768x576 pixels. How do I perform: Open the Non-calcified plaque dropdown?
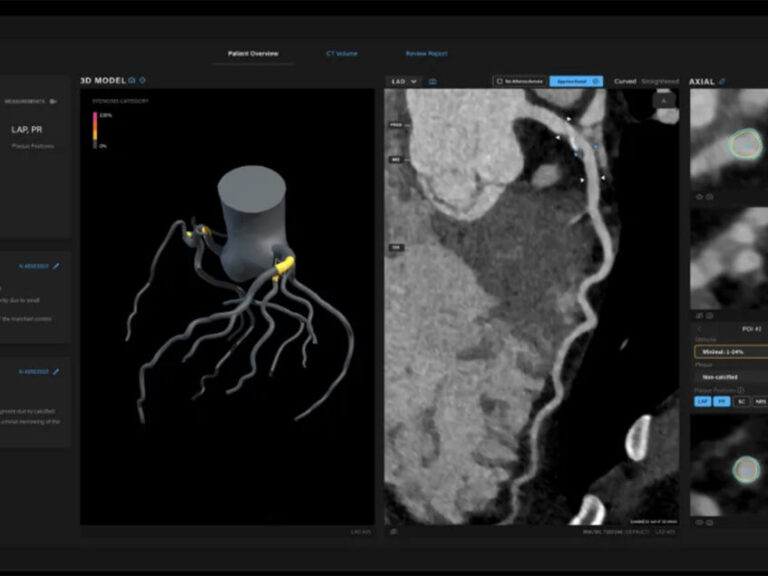(730, 377)
